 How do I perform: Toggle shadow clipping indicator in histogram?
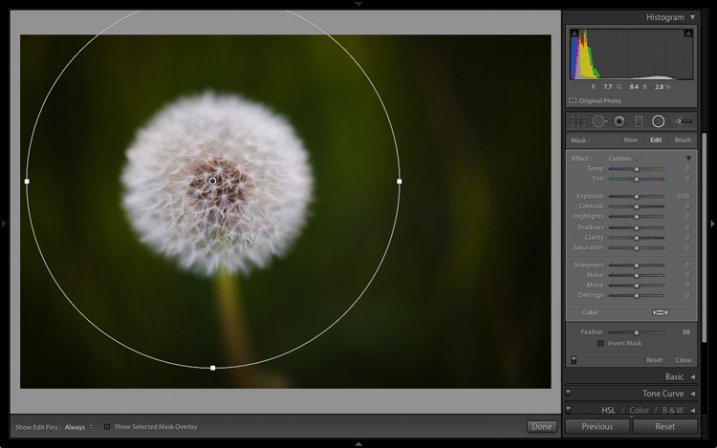574,34
